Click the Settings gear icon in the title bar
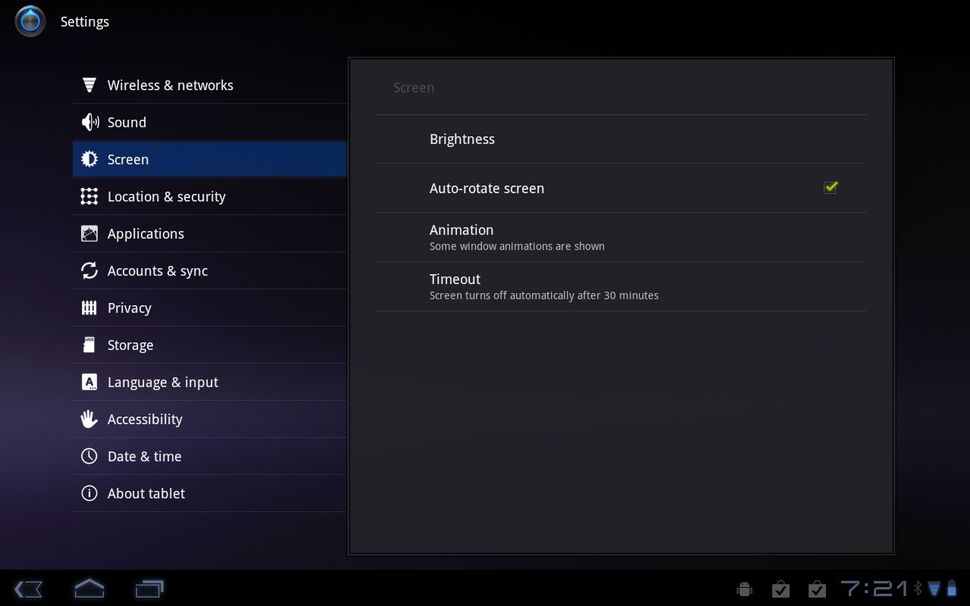Image resolution: width=970 pixels, height=606 pixels. coord(29,20)
